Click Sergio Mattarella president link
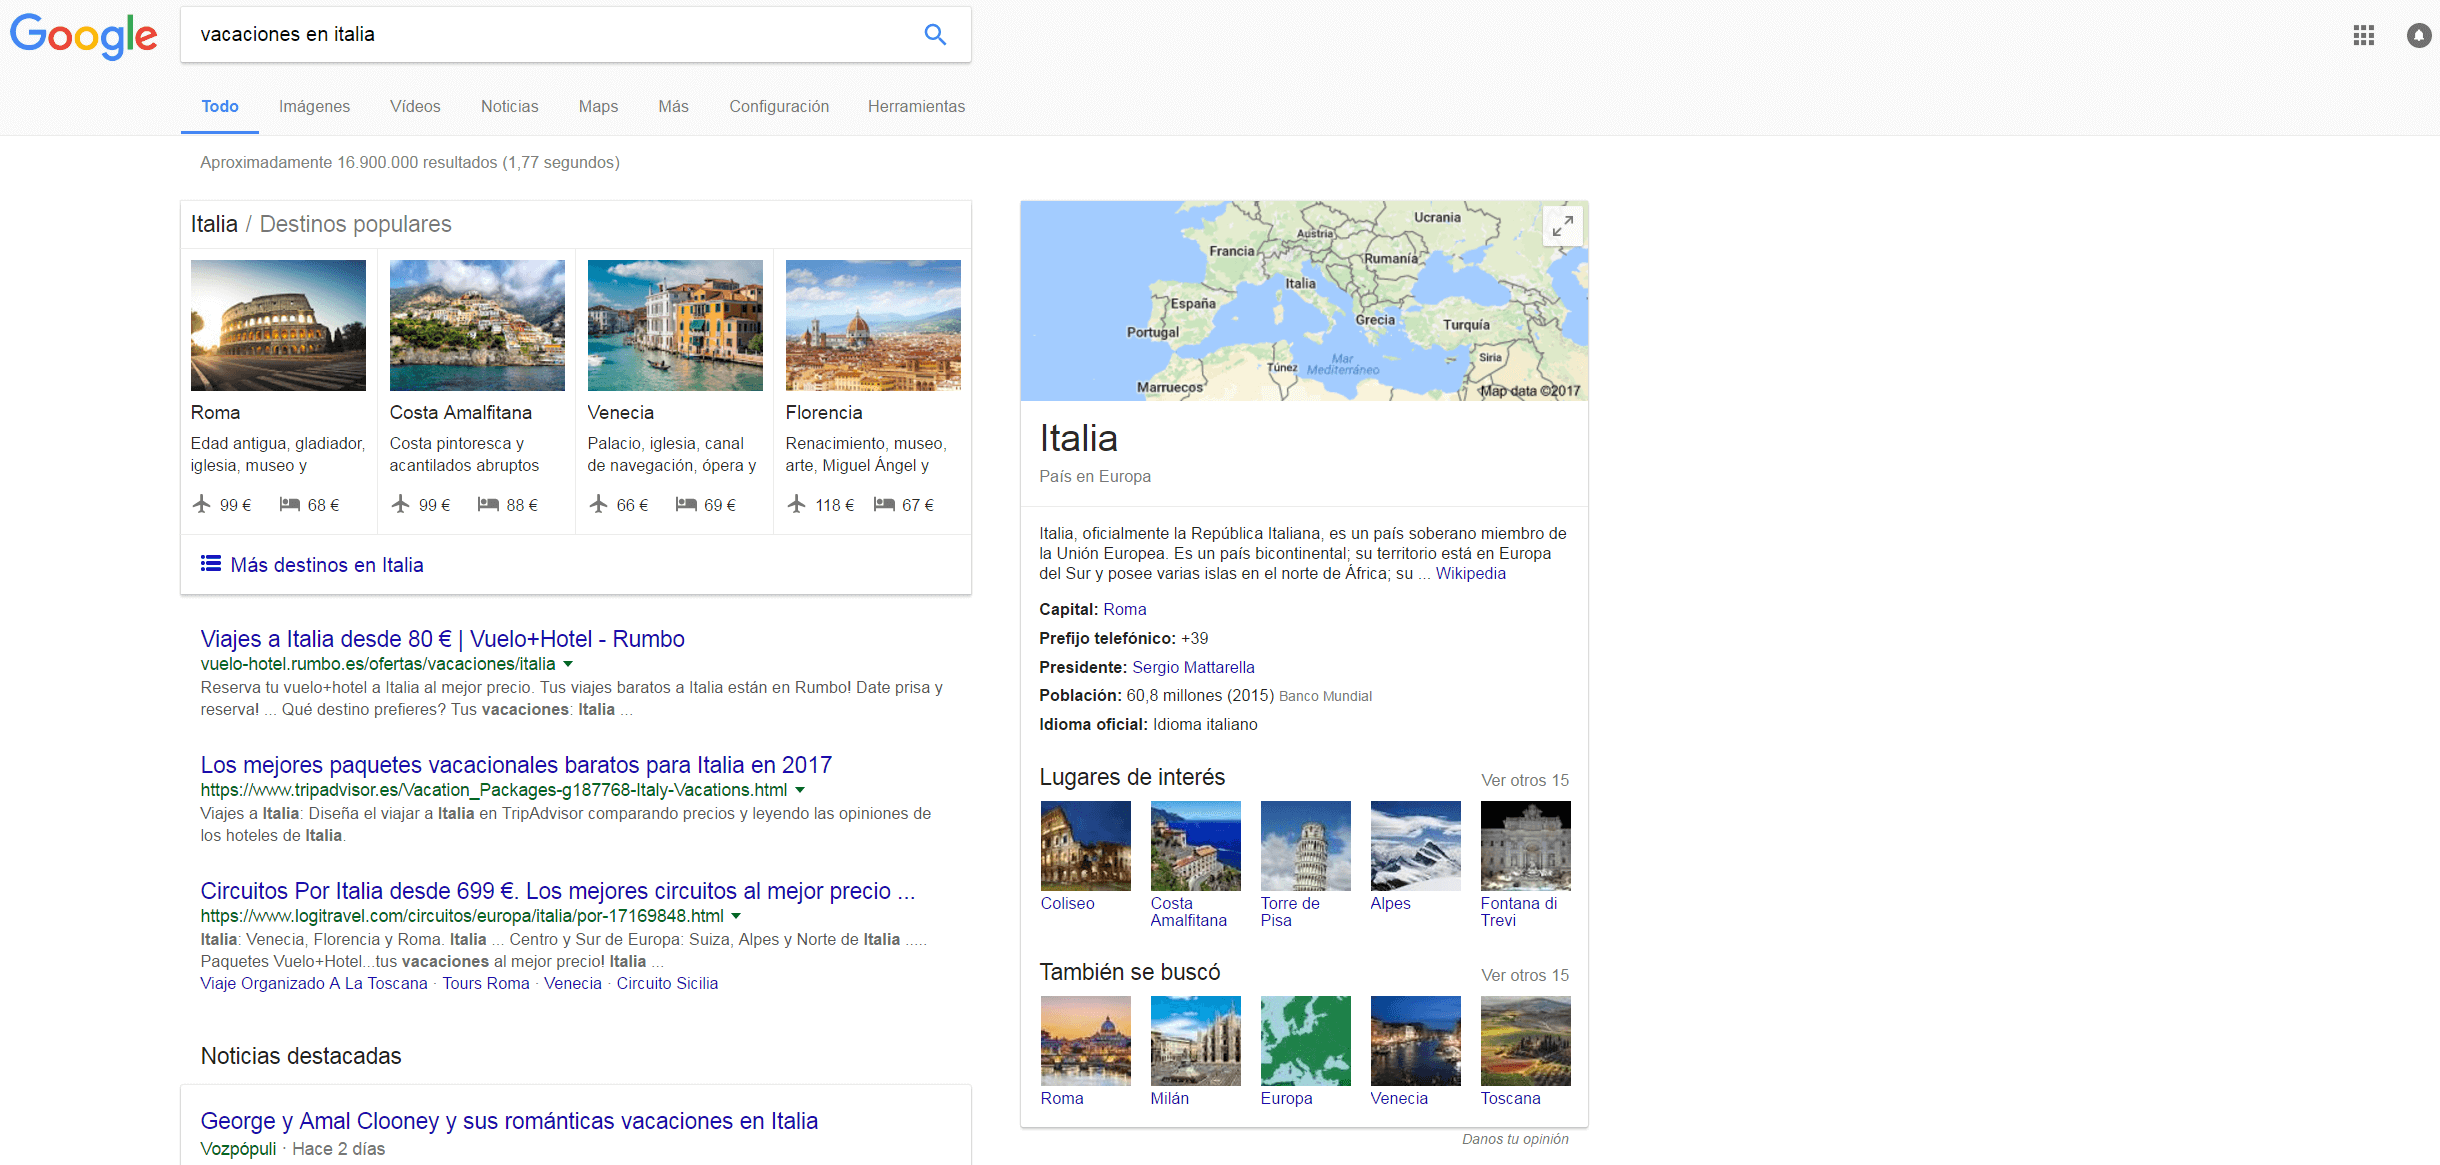Screen dimensions: 2440x1165 pyautogui.click(x=1193, y=667)
